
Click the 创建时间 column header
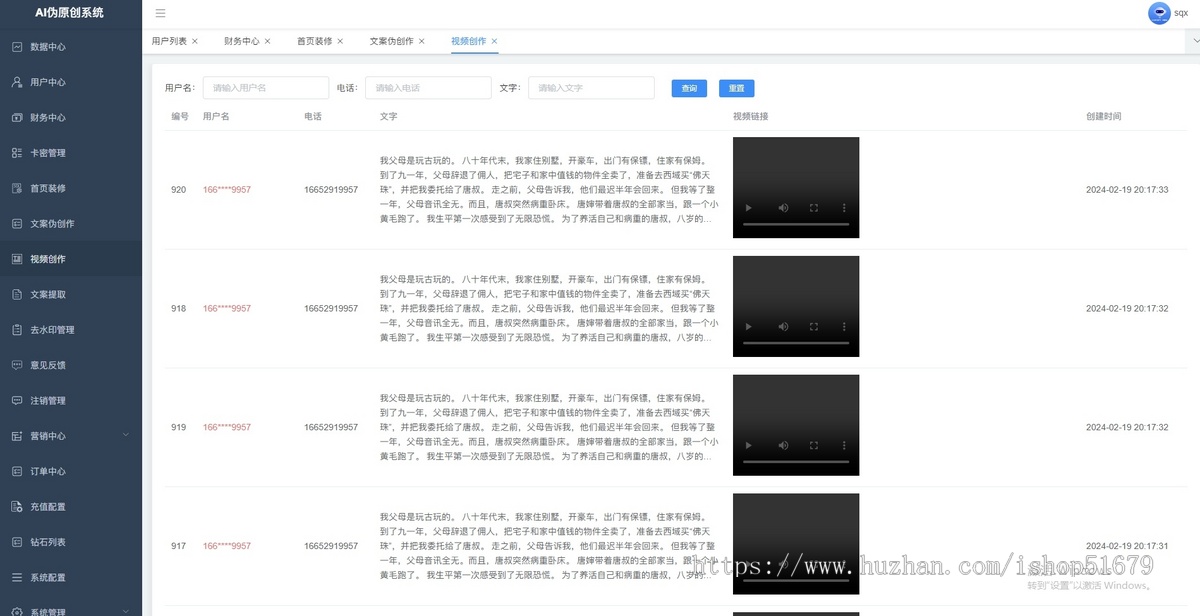pos(1103,117)
